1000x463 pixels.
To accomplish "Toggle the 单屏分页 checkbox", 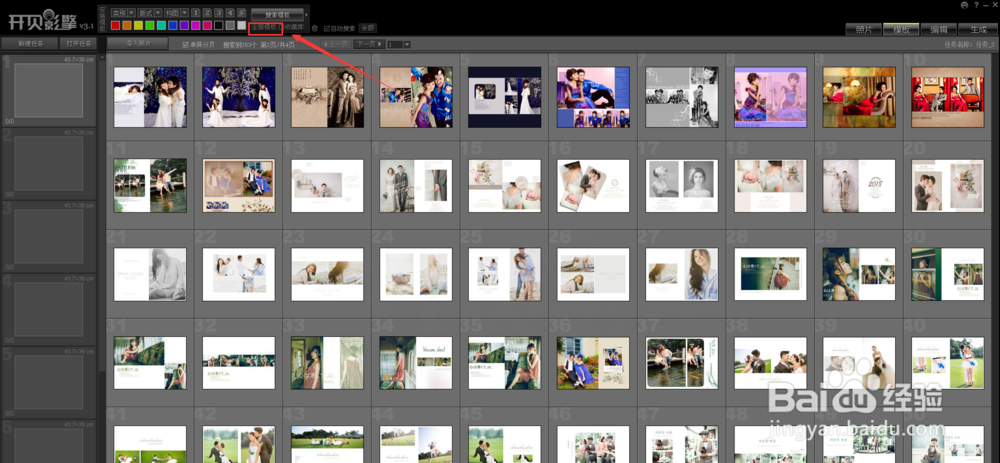I will 186,45.
